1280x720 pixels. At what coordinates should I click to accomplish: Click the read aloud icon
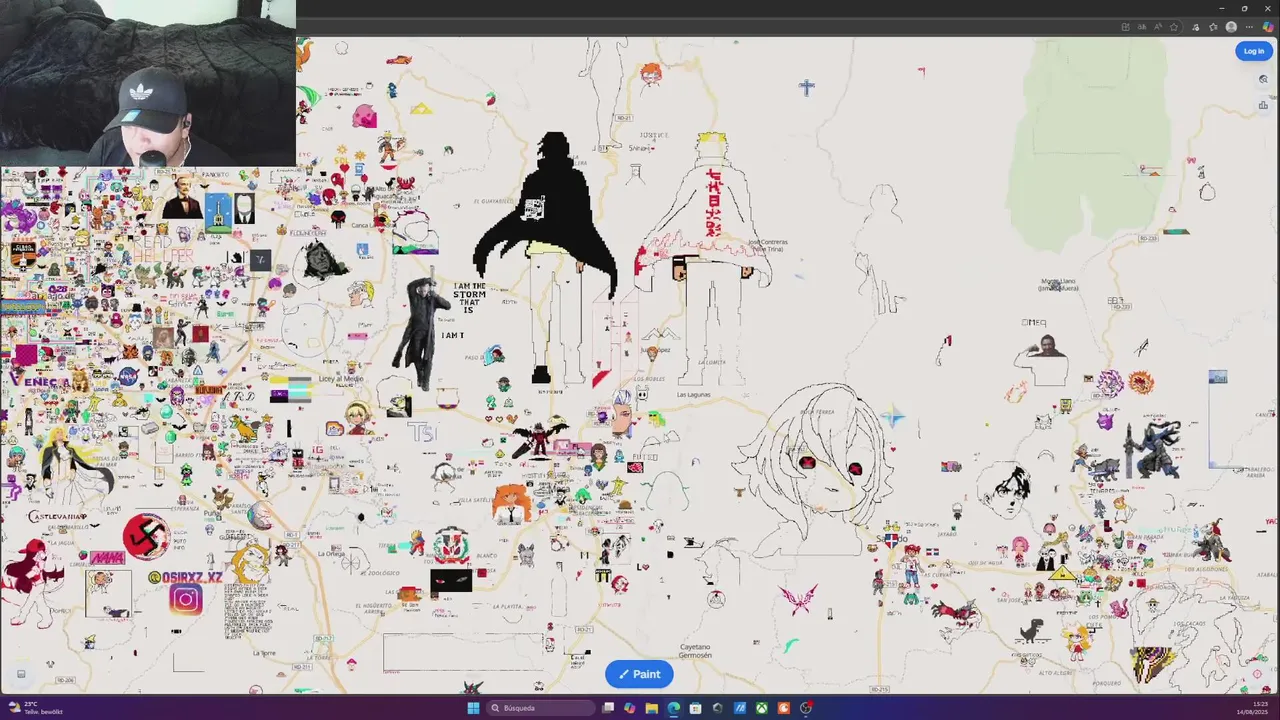[x=1158, y=27]
